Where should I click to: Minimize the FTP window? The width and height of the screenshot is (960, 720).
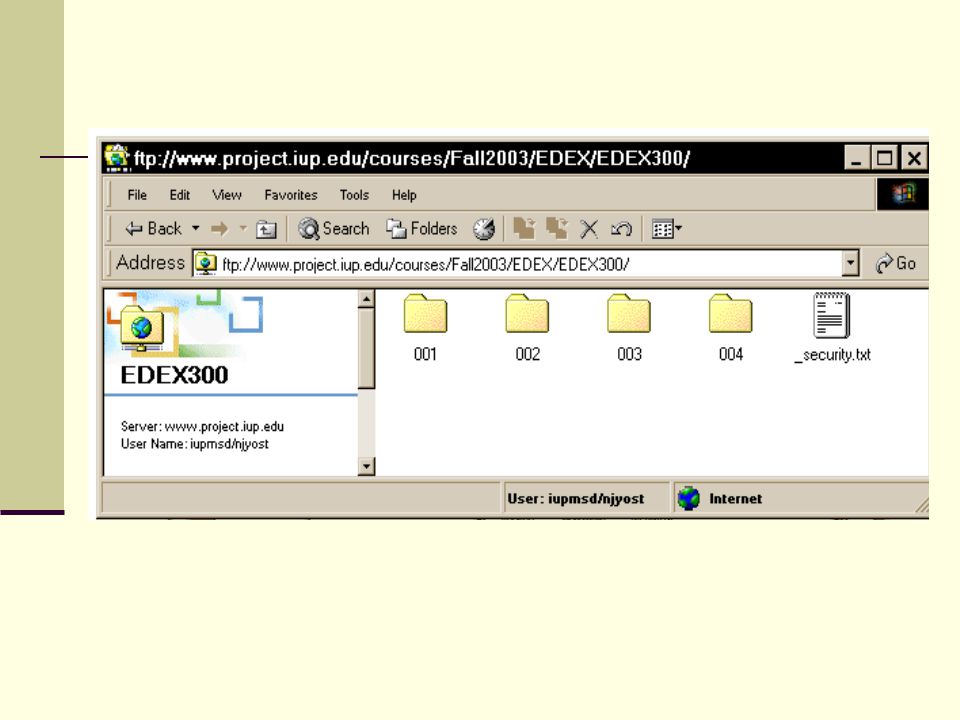click(x=857, y=158)
